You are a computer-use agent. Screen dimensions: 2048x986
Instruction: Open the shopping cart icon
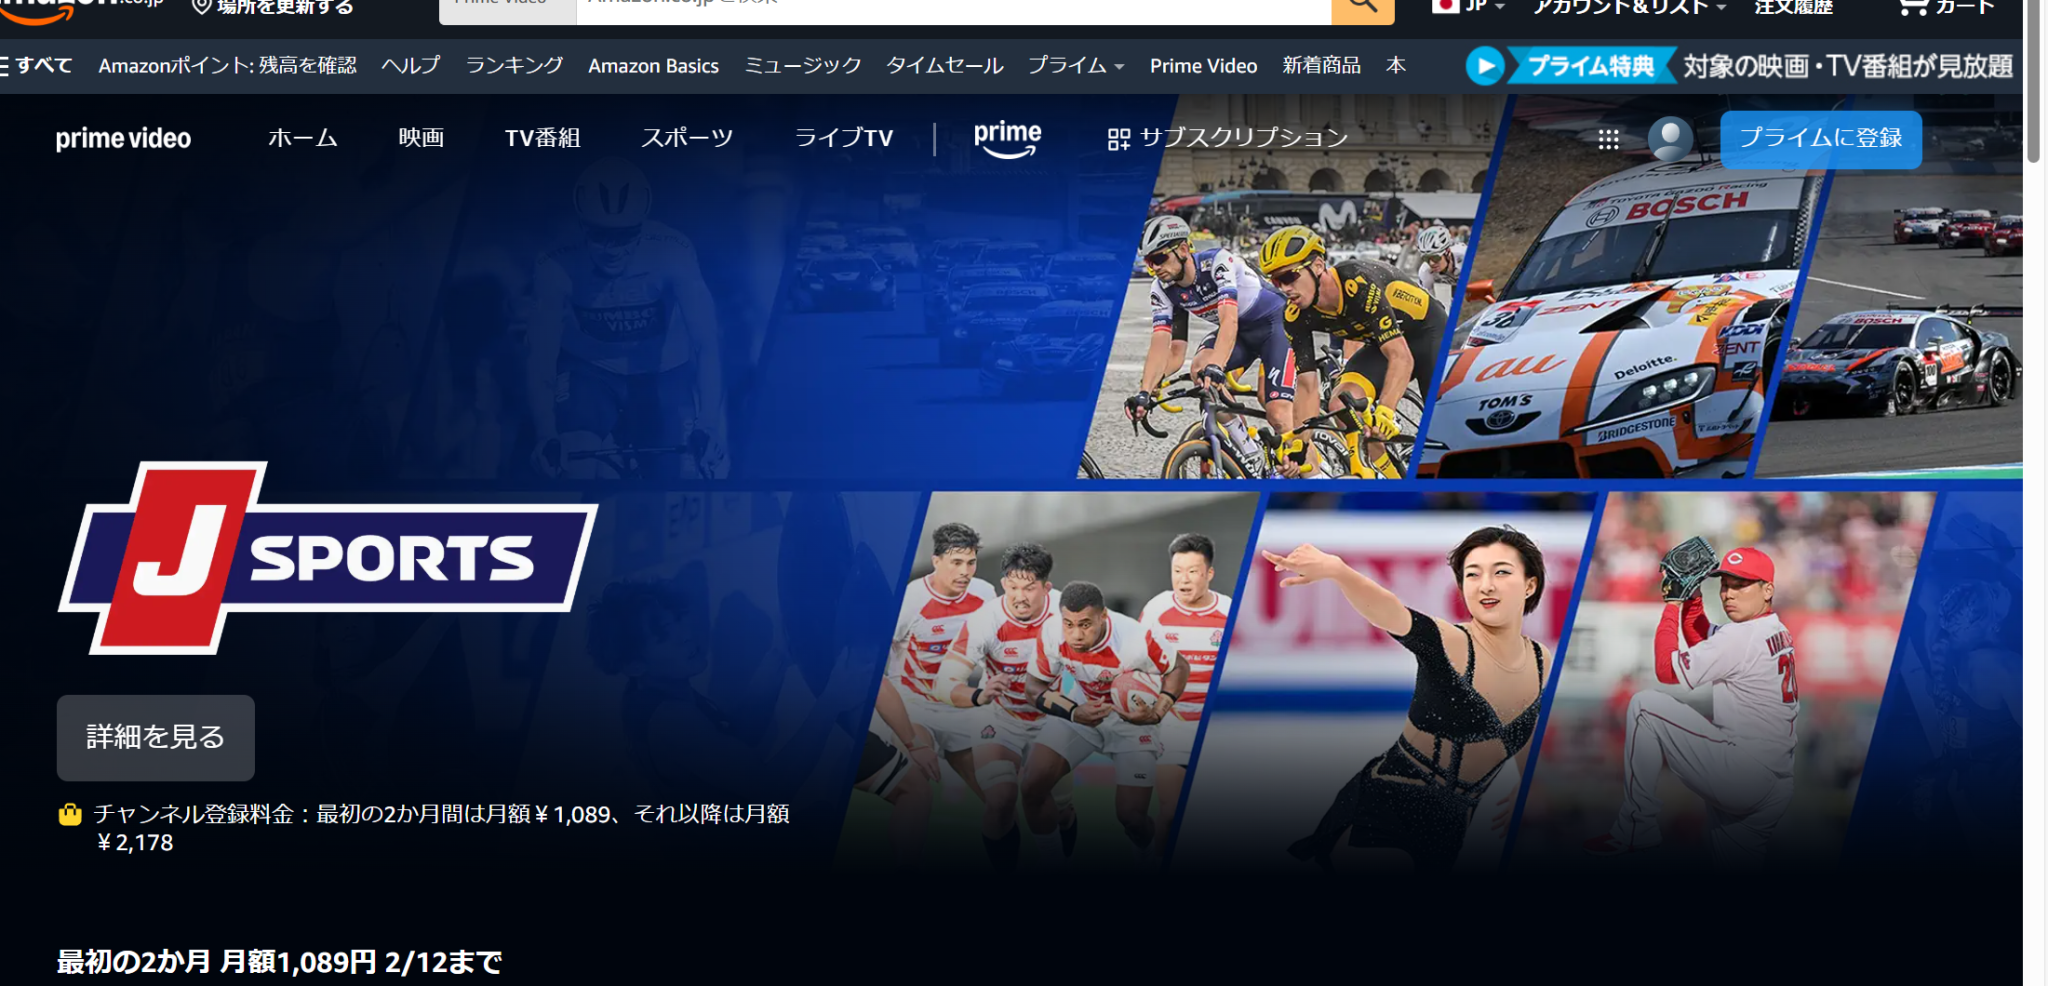1914,8
